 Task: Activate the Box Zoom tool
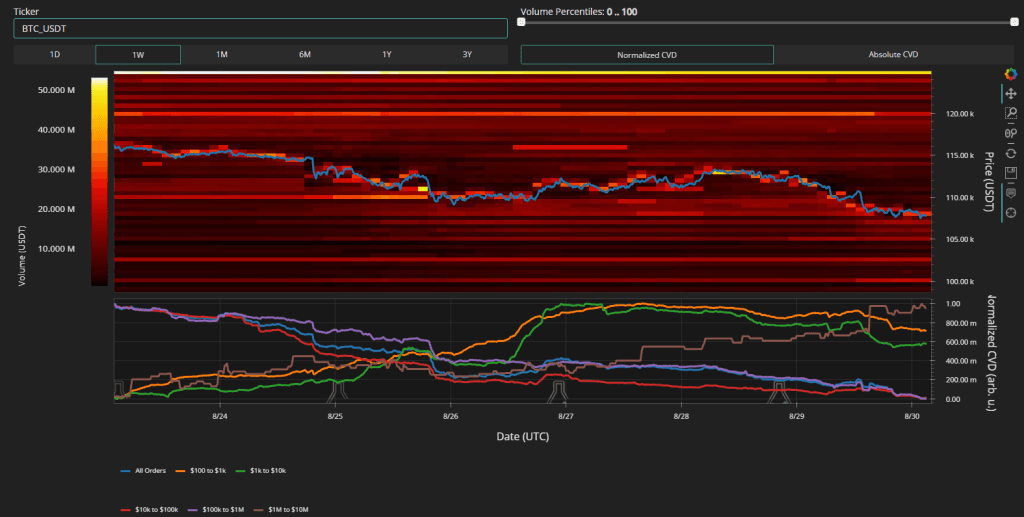coord(1010,113)
